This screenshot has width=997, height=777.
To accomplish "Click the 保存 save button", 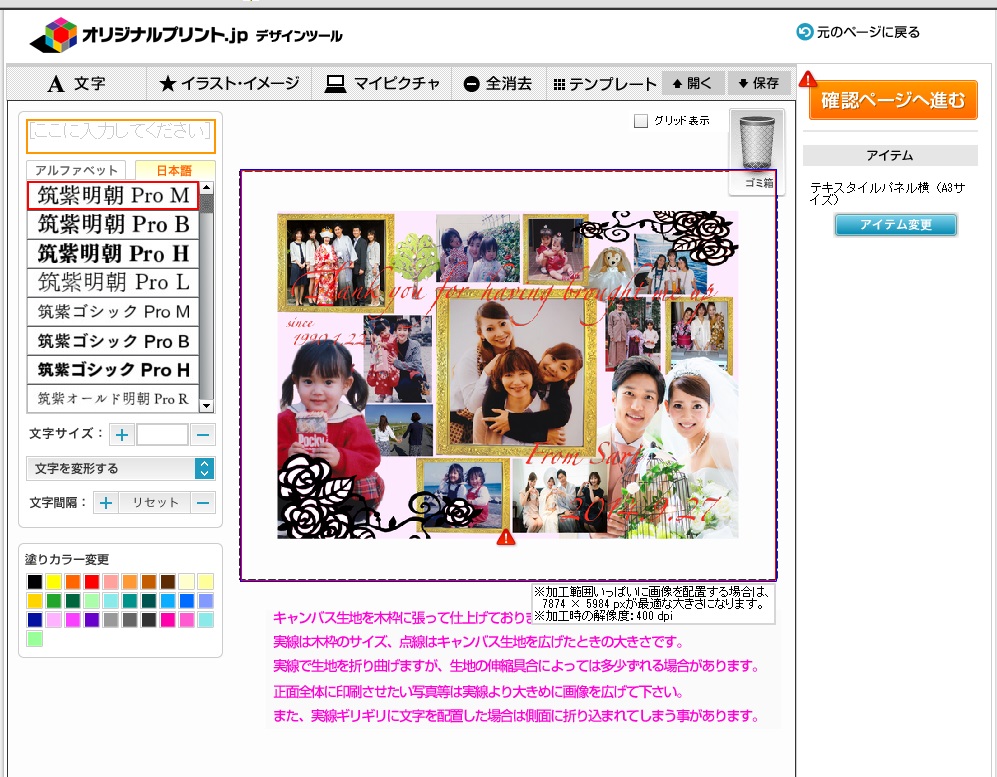I will pyautogui.click(x=759, y=83).
